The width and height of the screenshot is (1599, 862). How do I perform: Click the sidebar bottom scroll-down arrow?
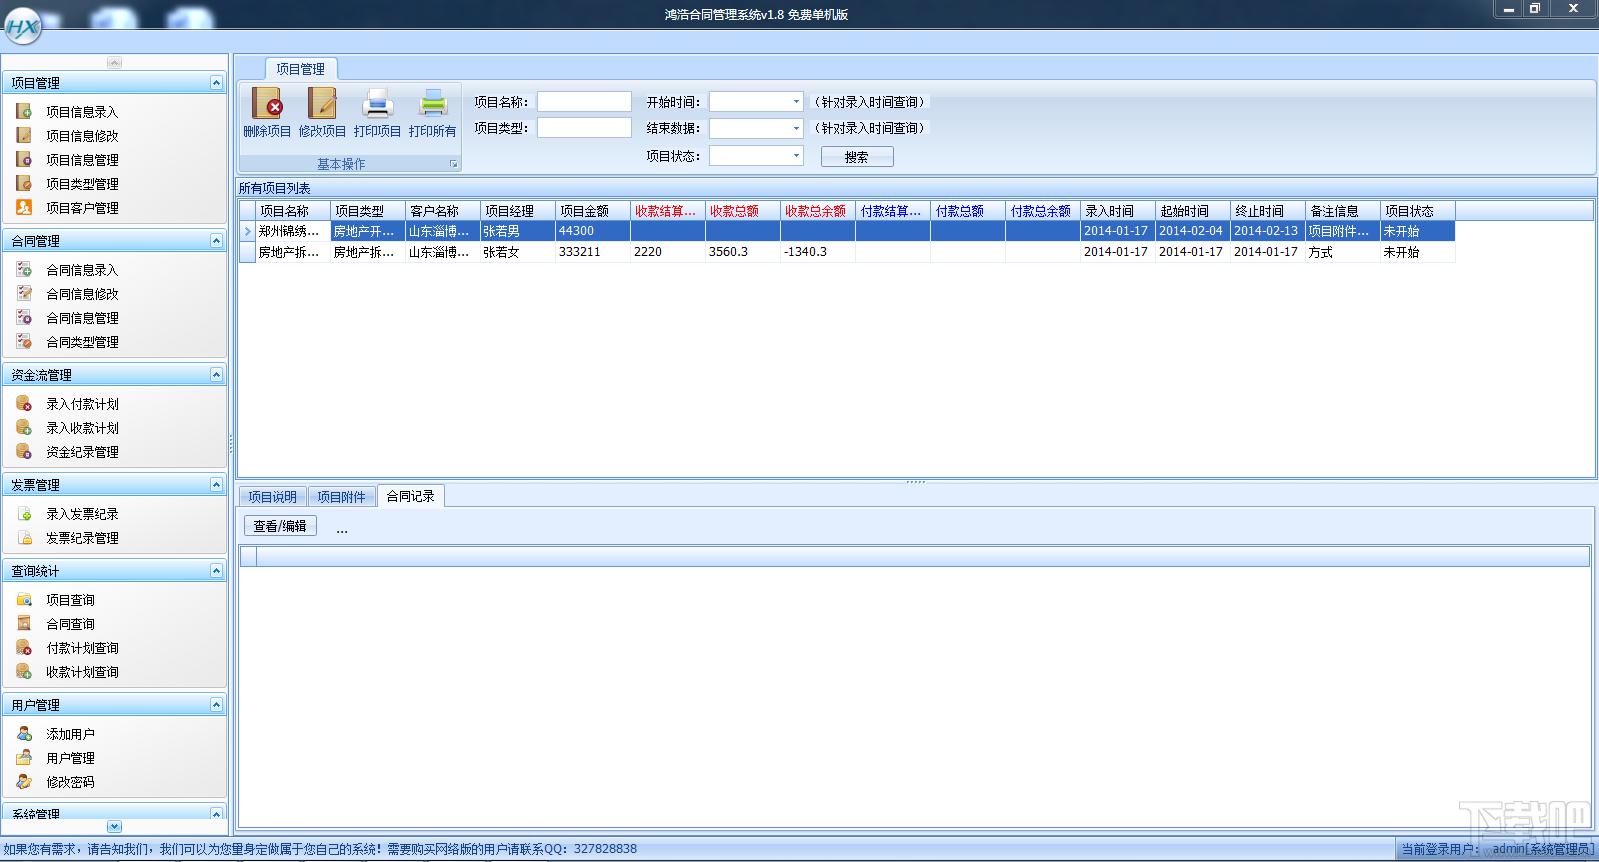click(x=114, y=827)
